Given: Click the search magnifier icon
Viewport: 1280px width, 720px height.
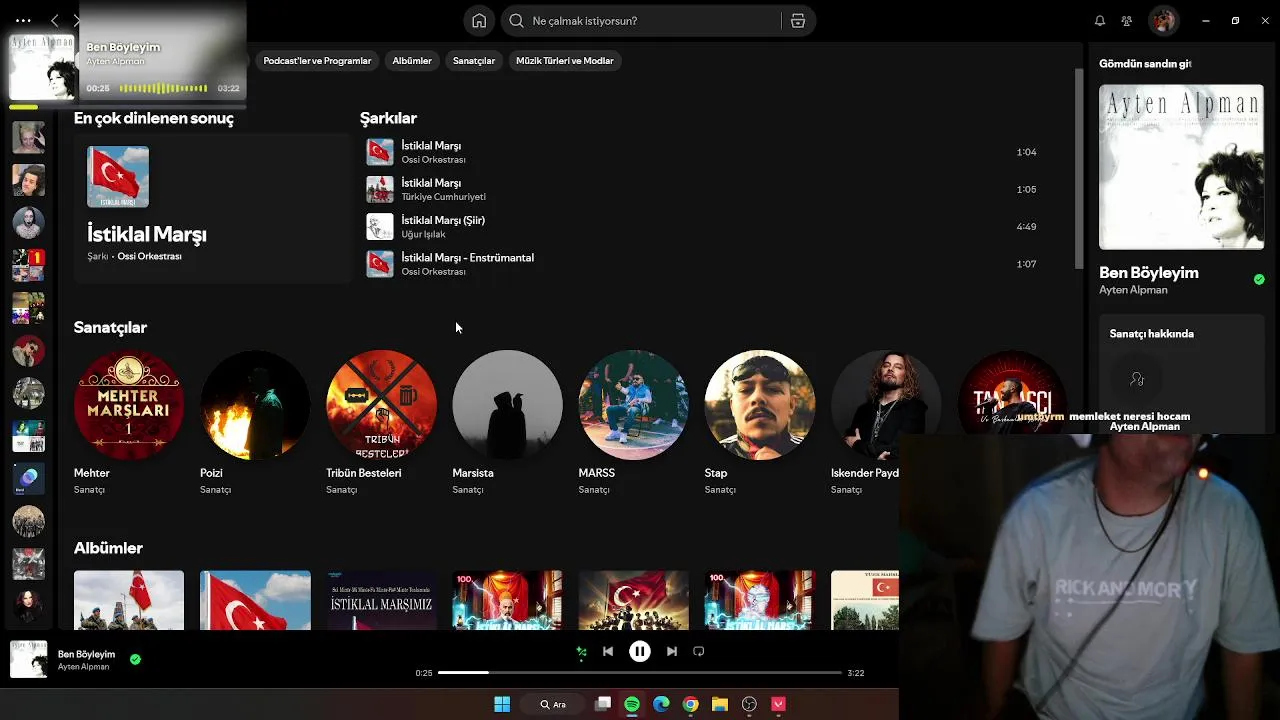Looking at the screenshot, I should tap(517, 21).
